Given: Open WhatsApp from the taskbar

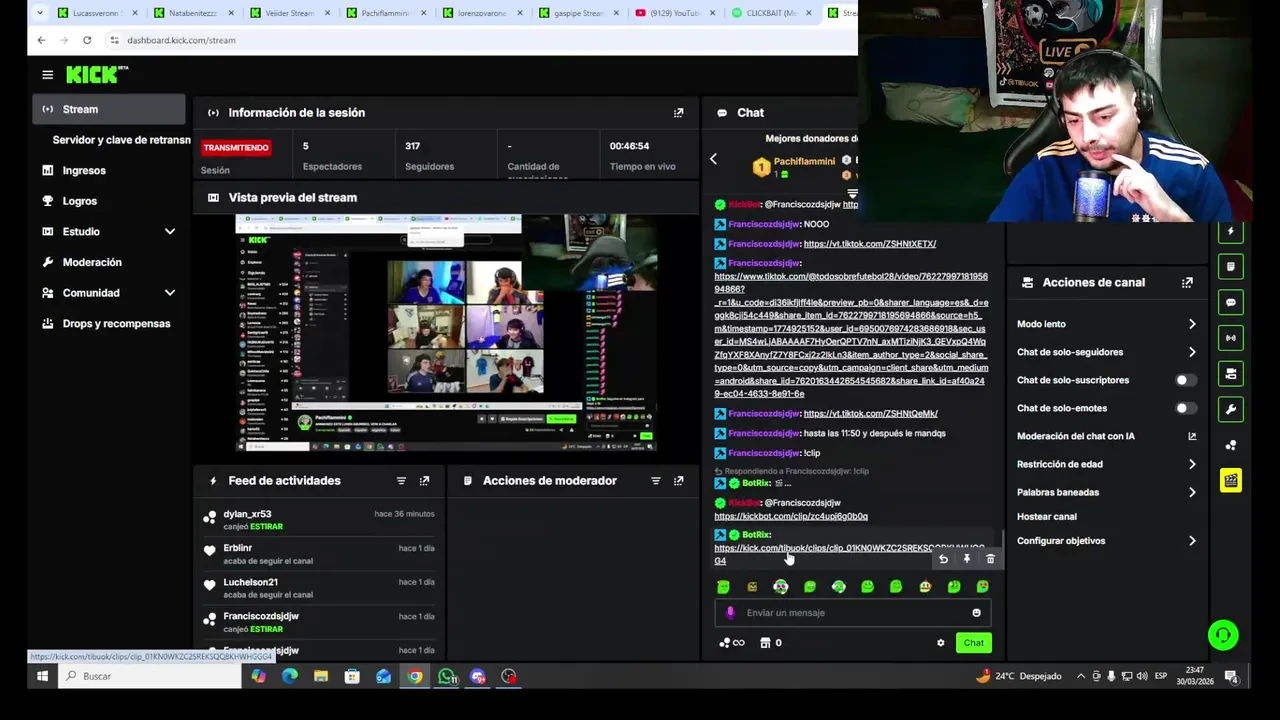Looking at the screenshot, I should tap(446, 676).
